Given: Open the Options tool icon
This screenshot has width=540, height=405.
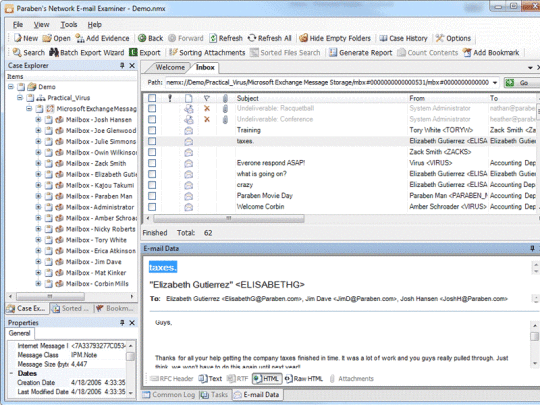Looking at the screenshot, I should point(440,38).
